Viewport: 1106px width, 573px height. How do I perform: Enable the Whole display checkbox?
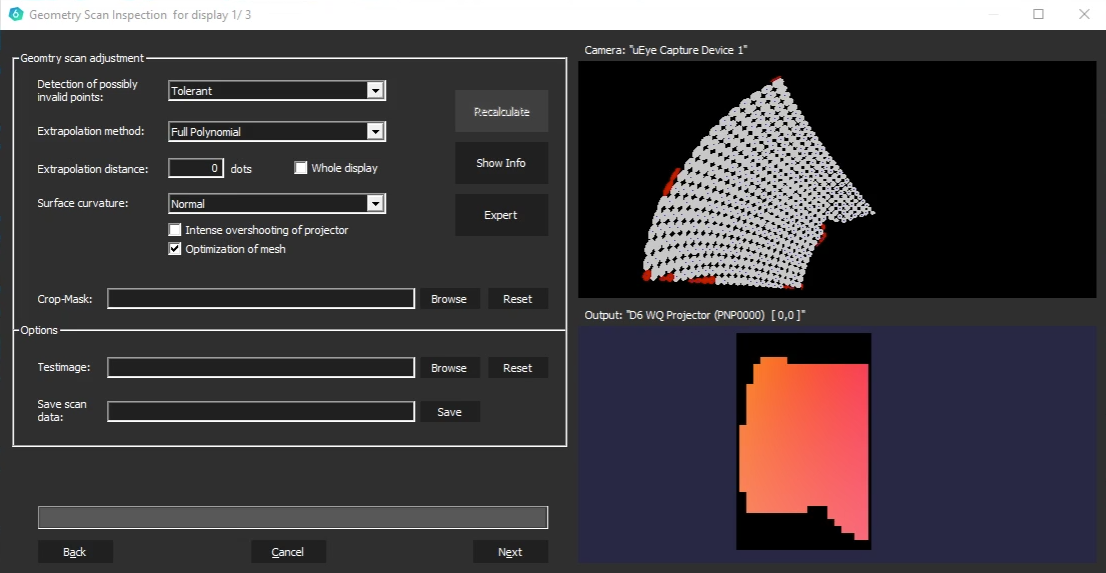coord(301,168)
